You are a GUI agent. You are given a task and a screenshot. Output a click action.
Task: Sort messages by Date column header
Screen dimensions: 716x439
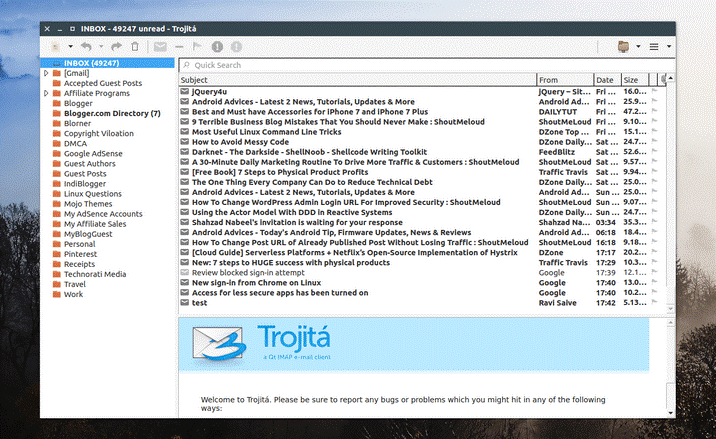tap(607, 80)
